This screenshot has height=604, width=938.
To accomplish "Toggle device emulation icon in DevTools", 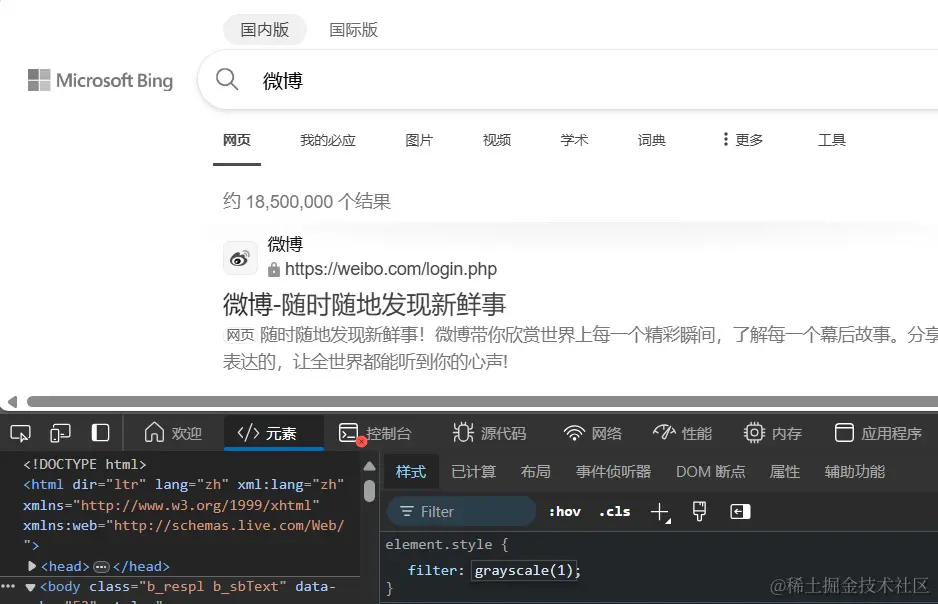I will coord(60,433).
